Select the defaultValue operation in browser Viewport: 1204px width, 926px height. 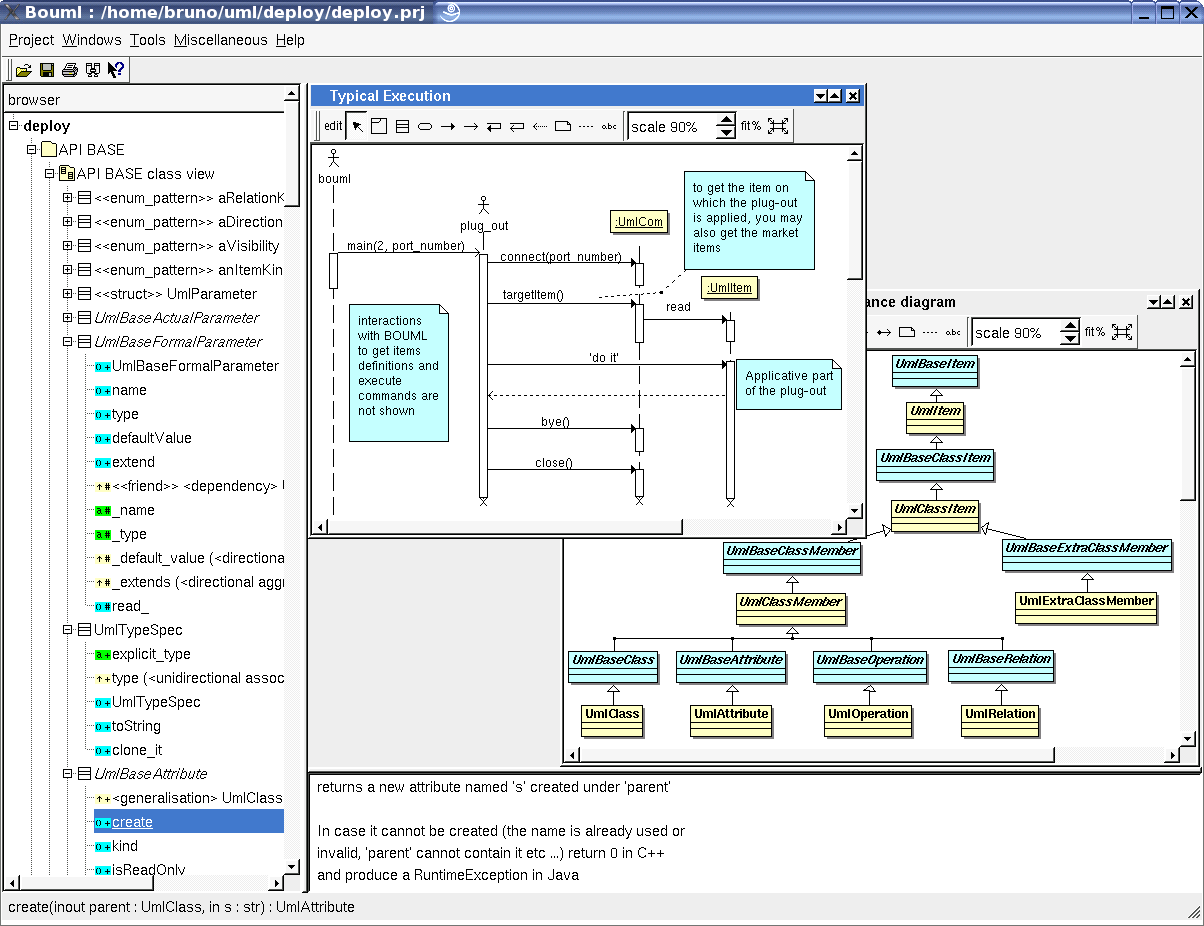(x=151, y=438)
